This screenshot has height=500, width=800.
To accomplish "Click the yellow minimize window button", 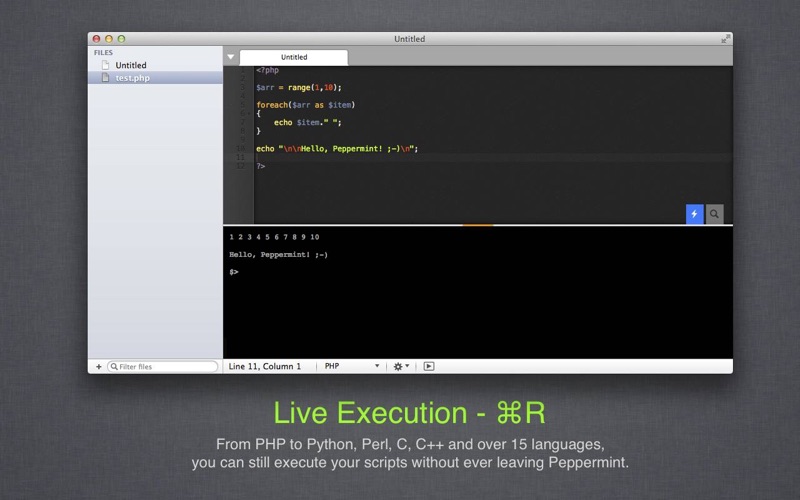I will (109, 39).
